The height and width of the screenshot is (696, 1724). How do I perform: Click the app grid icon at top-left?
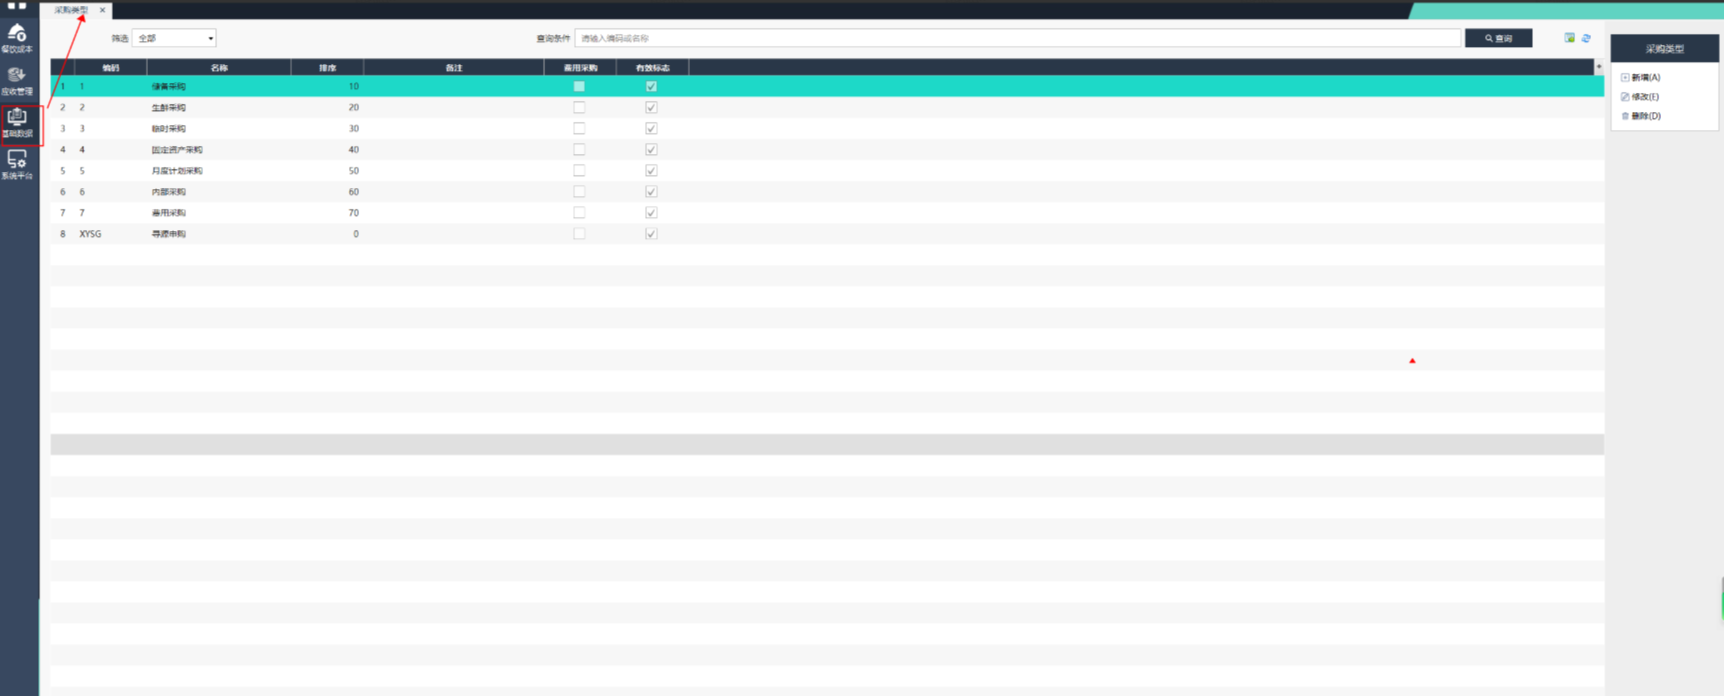(17, 6)
